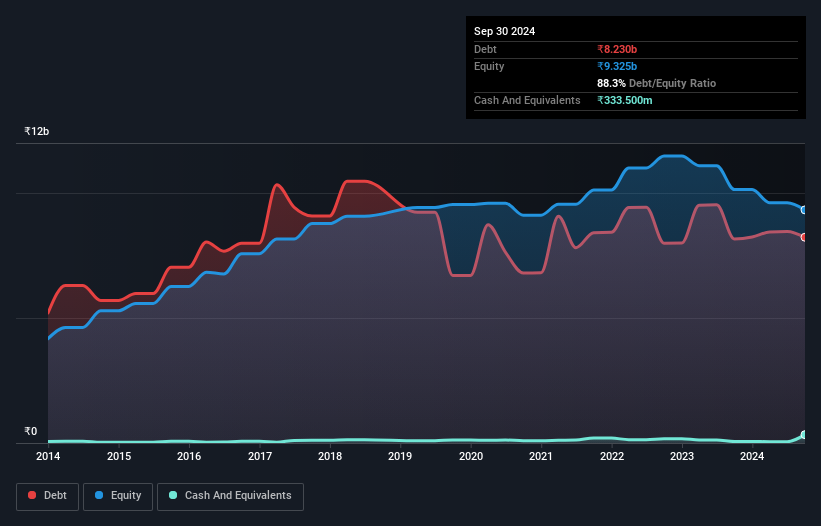Click the 88.3% Debt/Equity Ratio text
Image resolution: width=821 pixels, height=526 pixels.
(657, 83)
